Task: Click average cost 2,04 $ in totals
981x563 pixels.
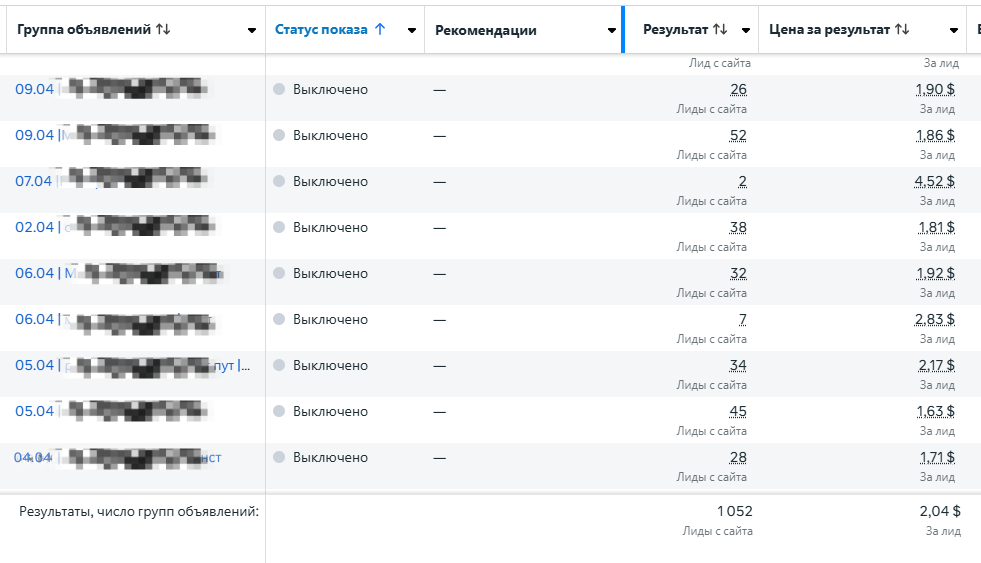Action: click(x=940, y=511)
